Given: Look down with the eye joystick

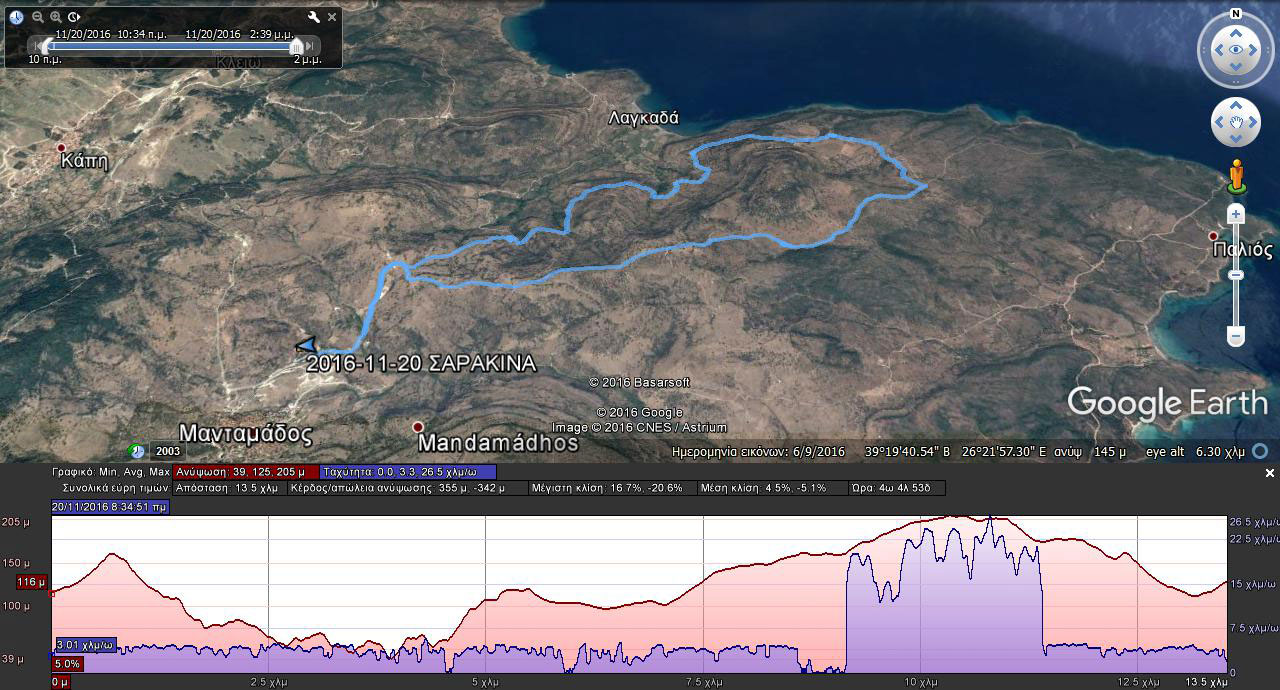Looking at the screenshot, I should coord(1236,68).
